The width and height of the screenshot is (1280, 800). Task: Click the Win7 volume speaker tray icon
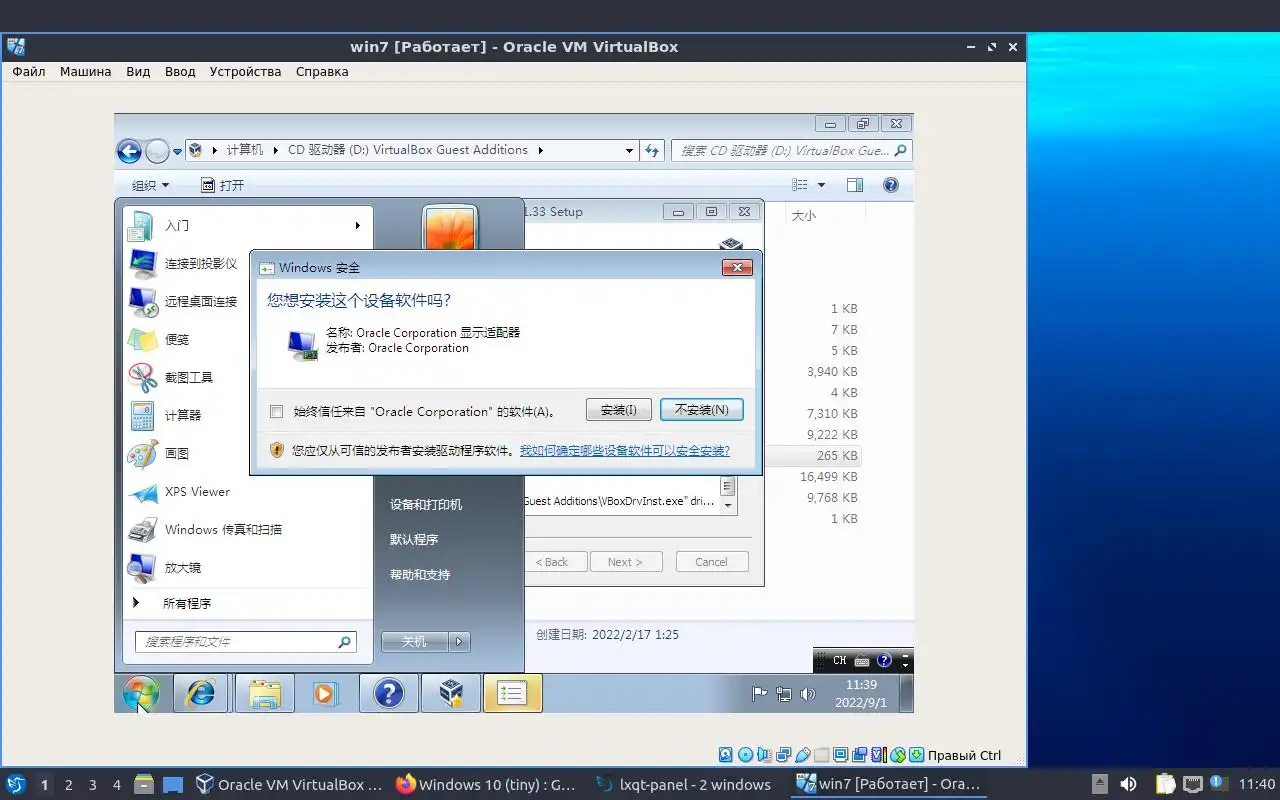coord(807,693)
